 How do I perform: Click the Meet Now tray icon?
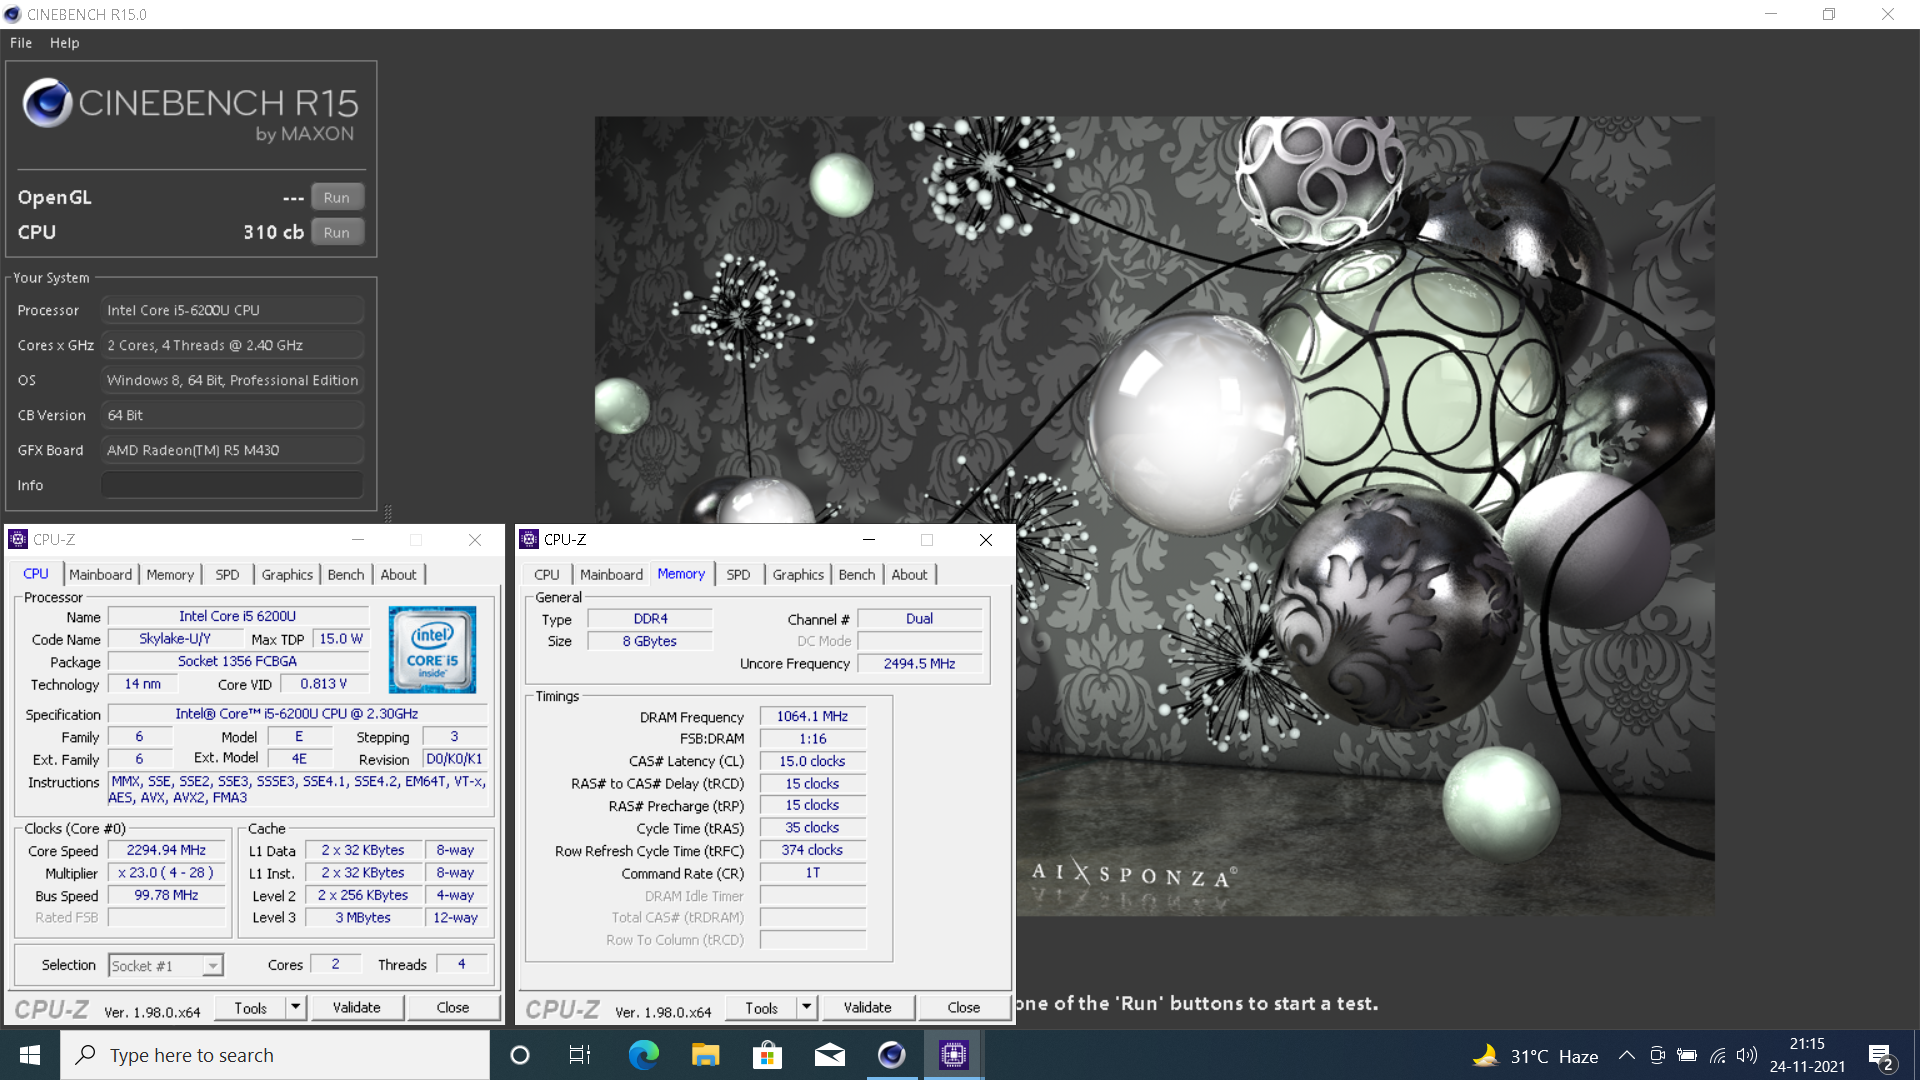1657,1055
